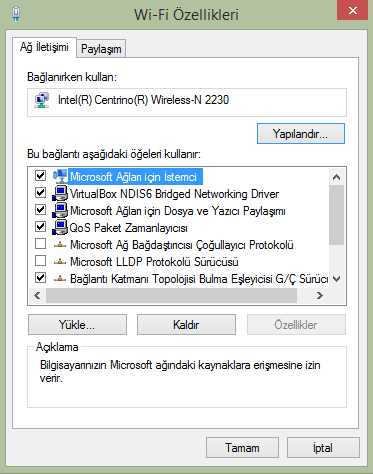The height and width of the screenshot is (474, 373).
Task: Enable Microsoft LLDP Protokolü Sürücüsü checkbox
Action: pyautogui.click(x=41, y=261)
